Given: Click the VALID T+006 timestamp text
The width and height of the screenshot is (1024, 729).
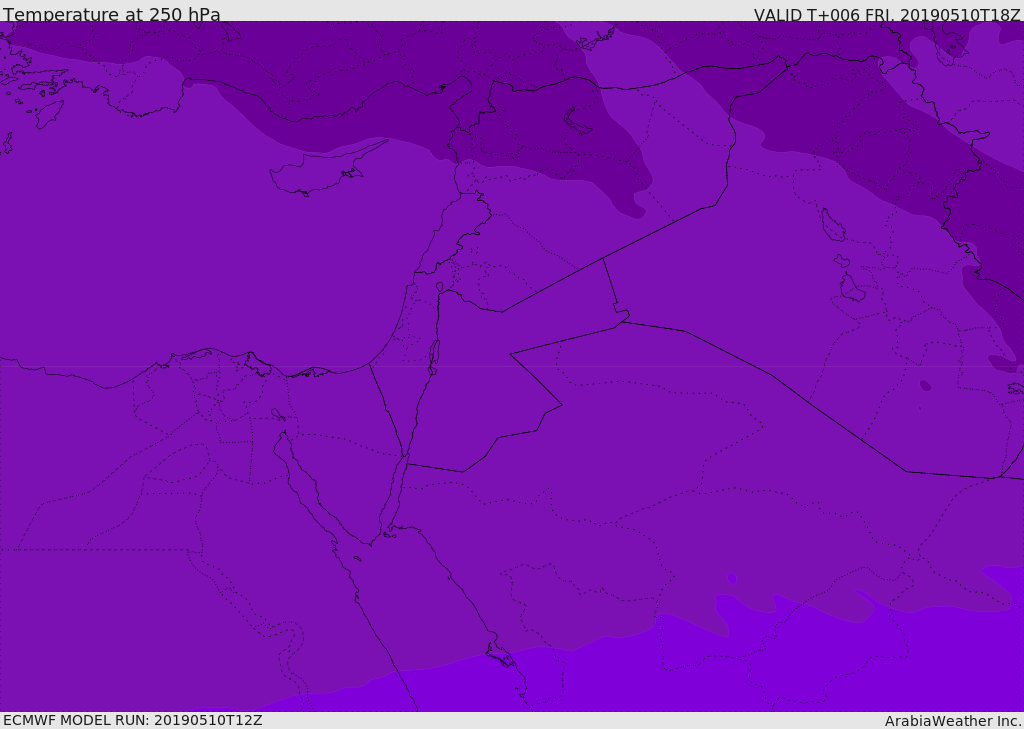Looking at the screenshot, I should click(x=886, y=15).
